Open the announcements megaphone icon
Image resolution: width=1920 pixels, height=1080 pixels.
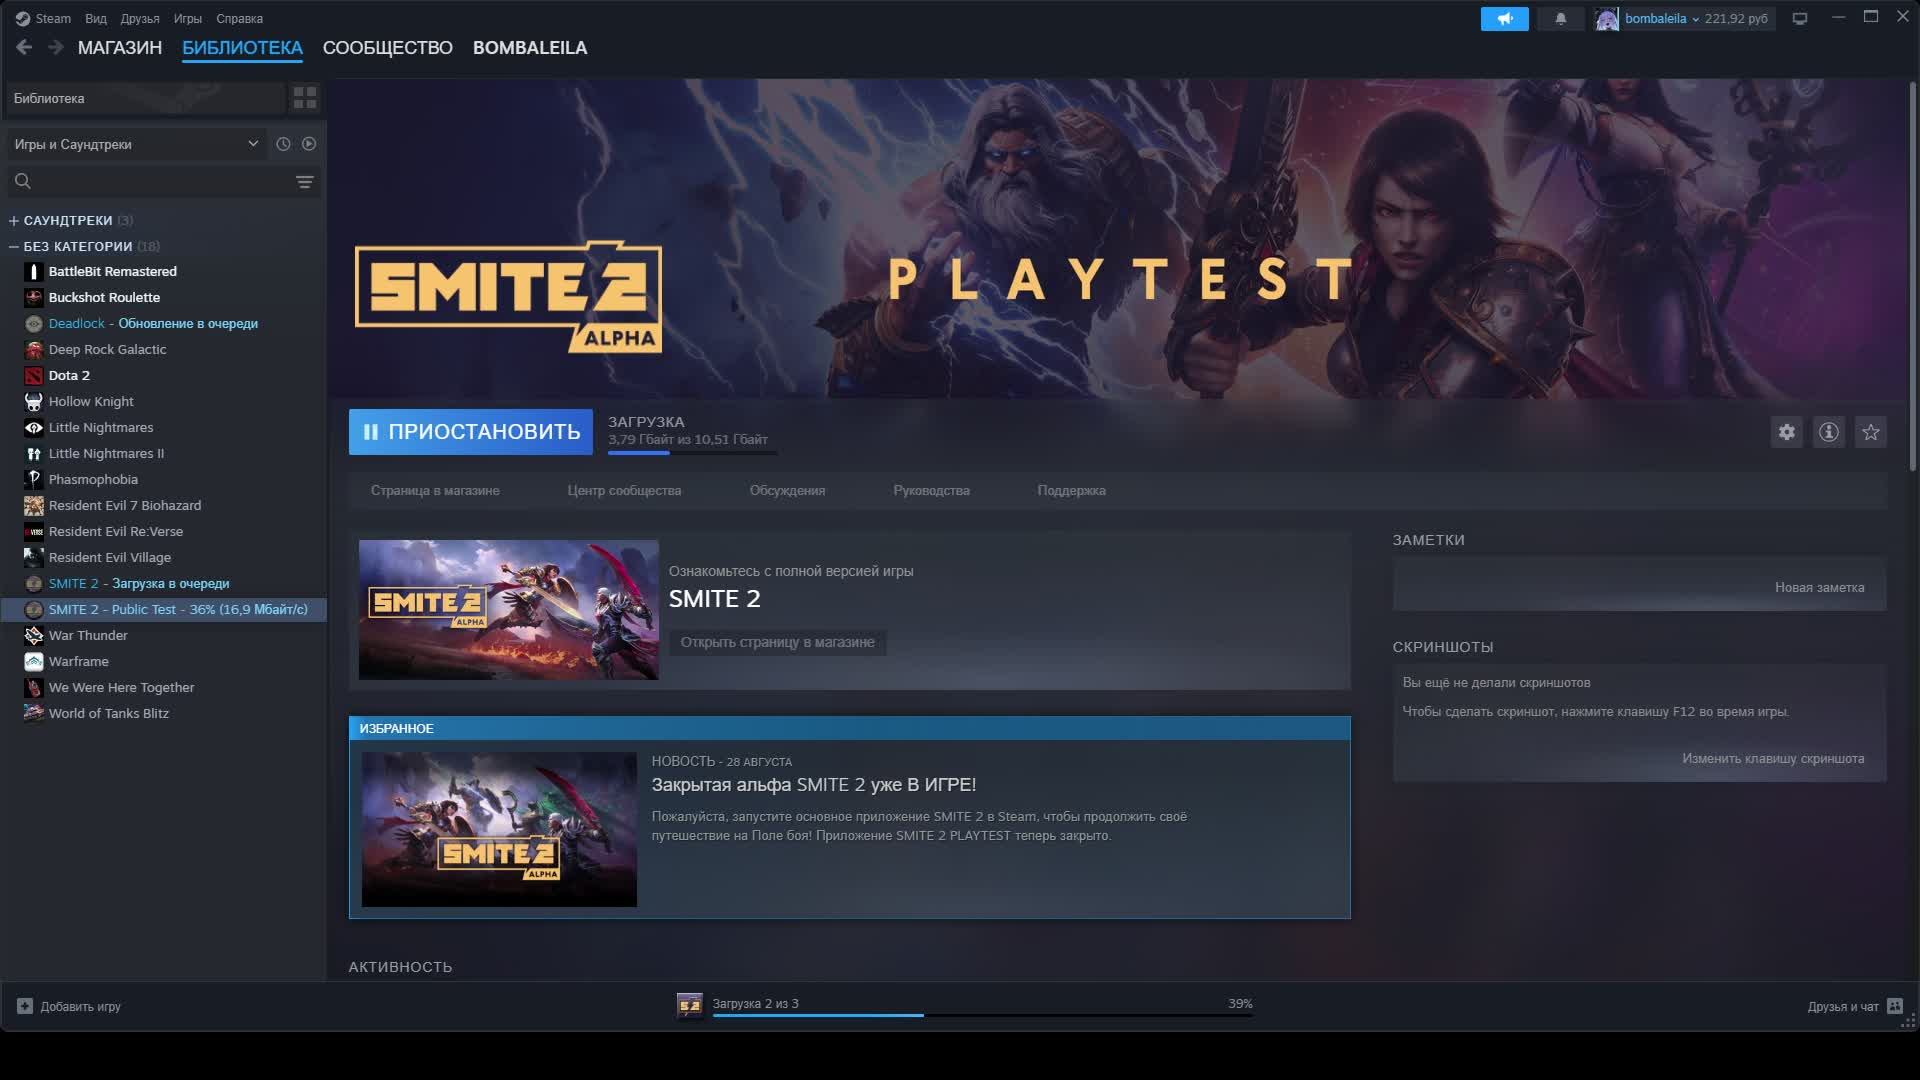pyautogui.click(x=1504, y=18)
